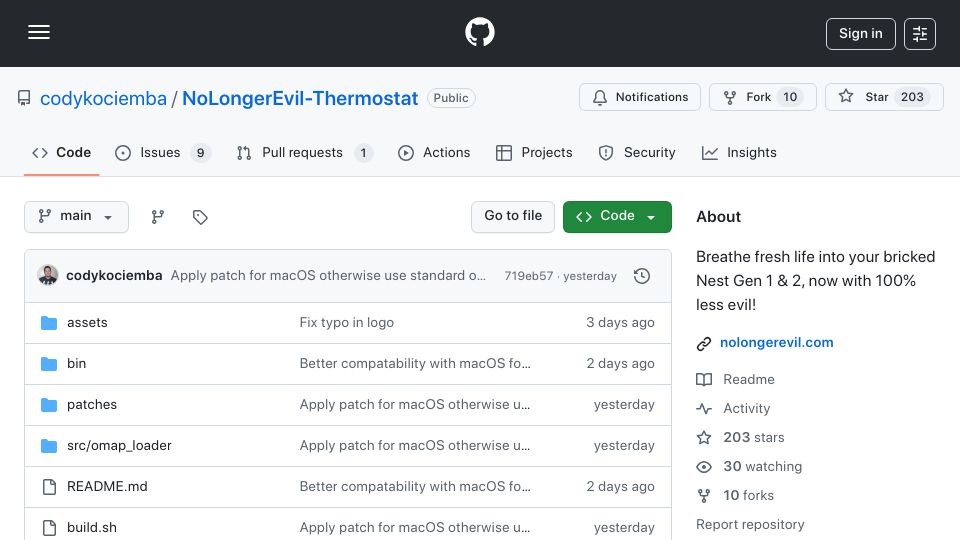Screen dimensions: 960x540
Task: Click codykociemba avatar in commit row
Action: point(48,276)
